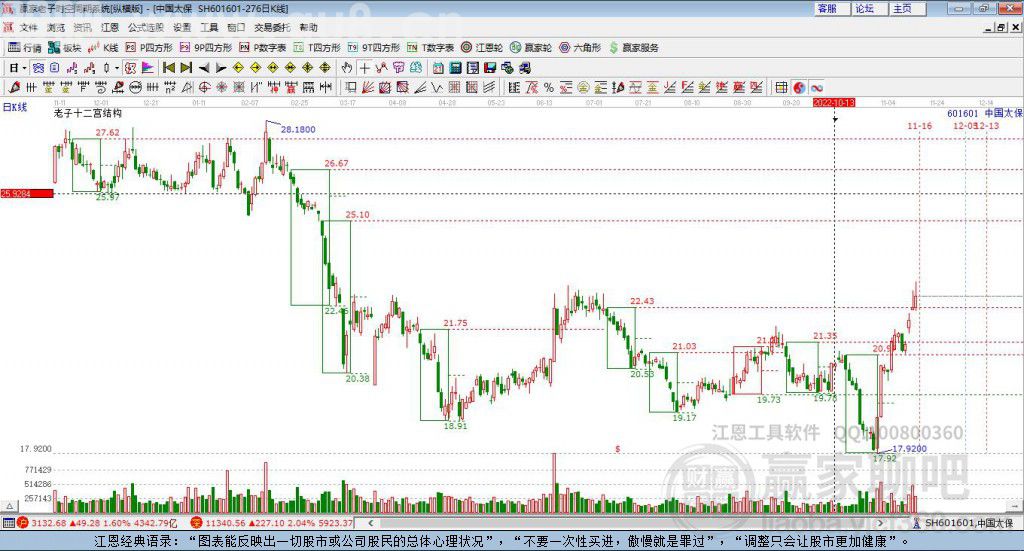Screen dimensions: 1024x551
Task: Click the 板块 toolbar button
Action: (65, 48)
